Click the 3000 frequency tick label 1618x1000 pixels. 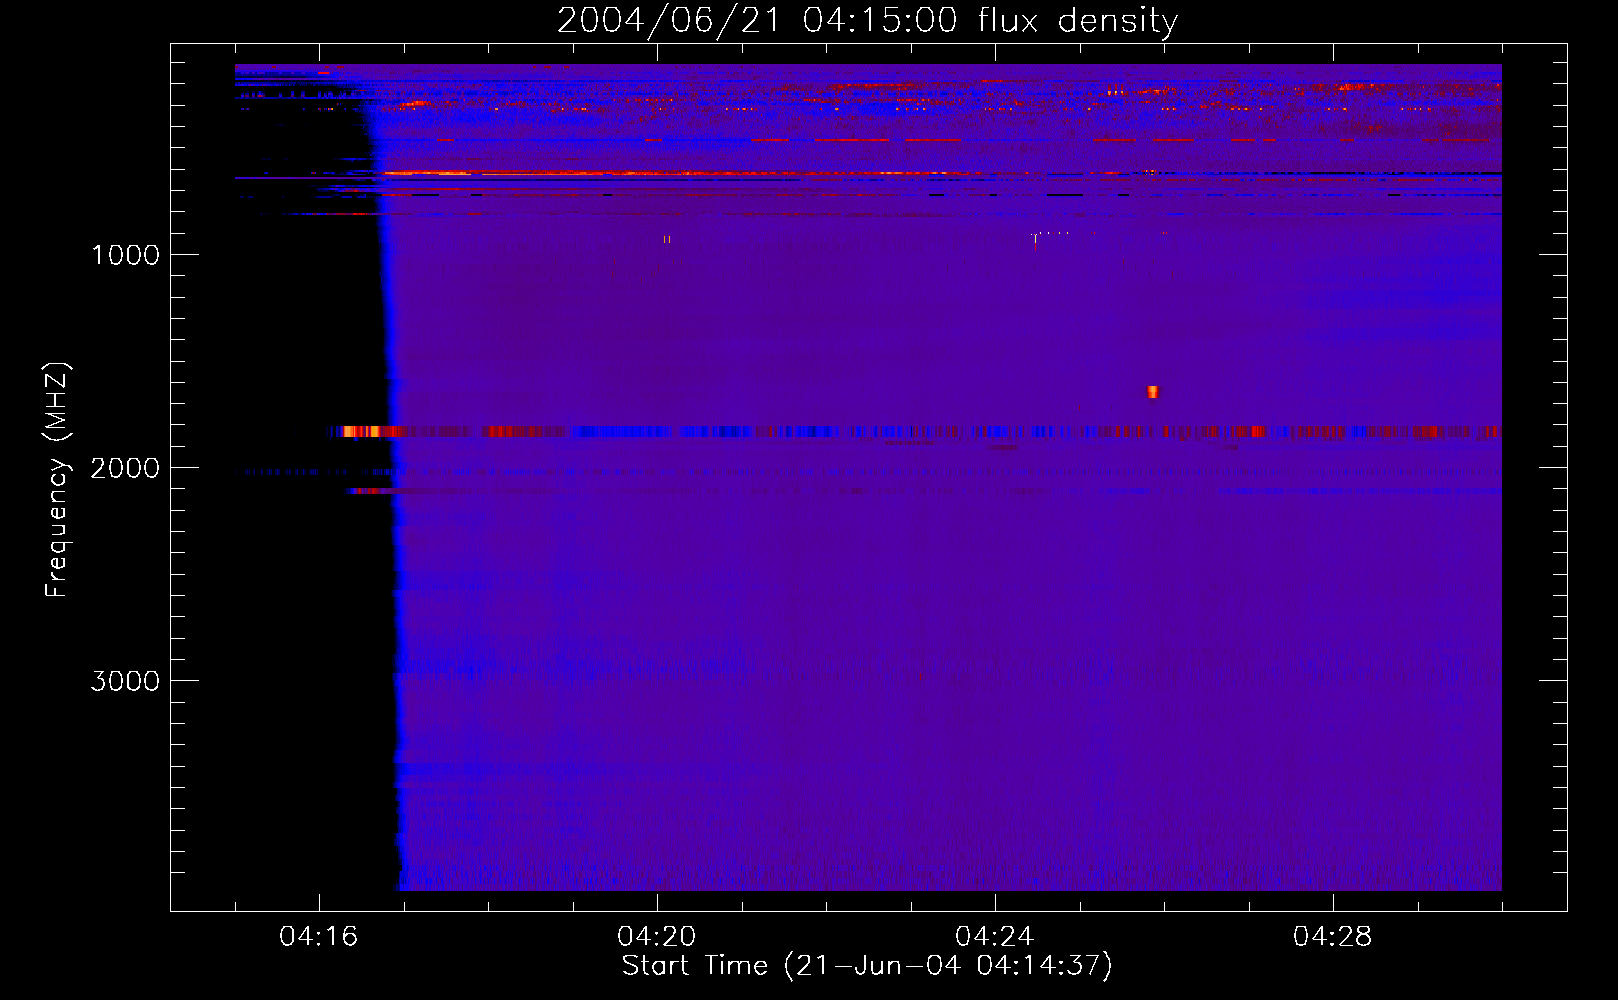pos(125,681)
